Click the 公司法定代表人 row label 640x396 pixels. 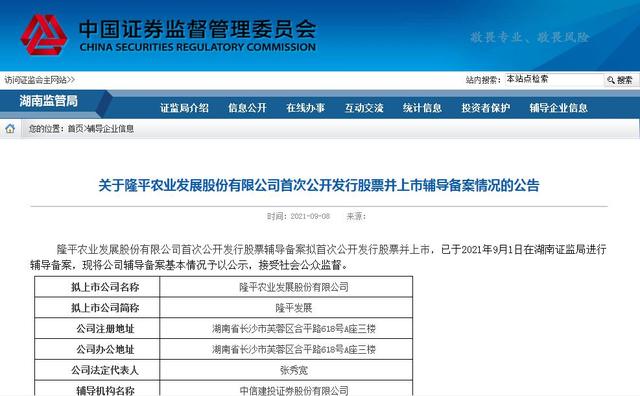105,370
